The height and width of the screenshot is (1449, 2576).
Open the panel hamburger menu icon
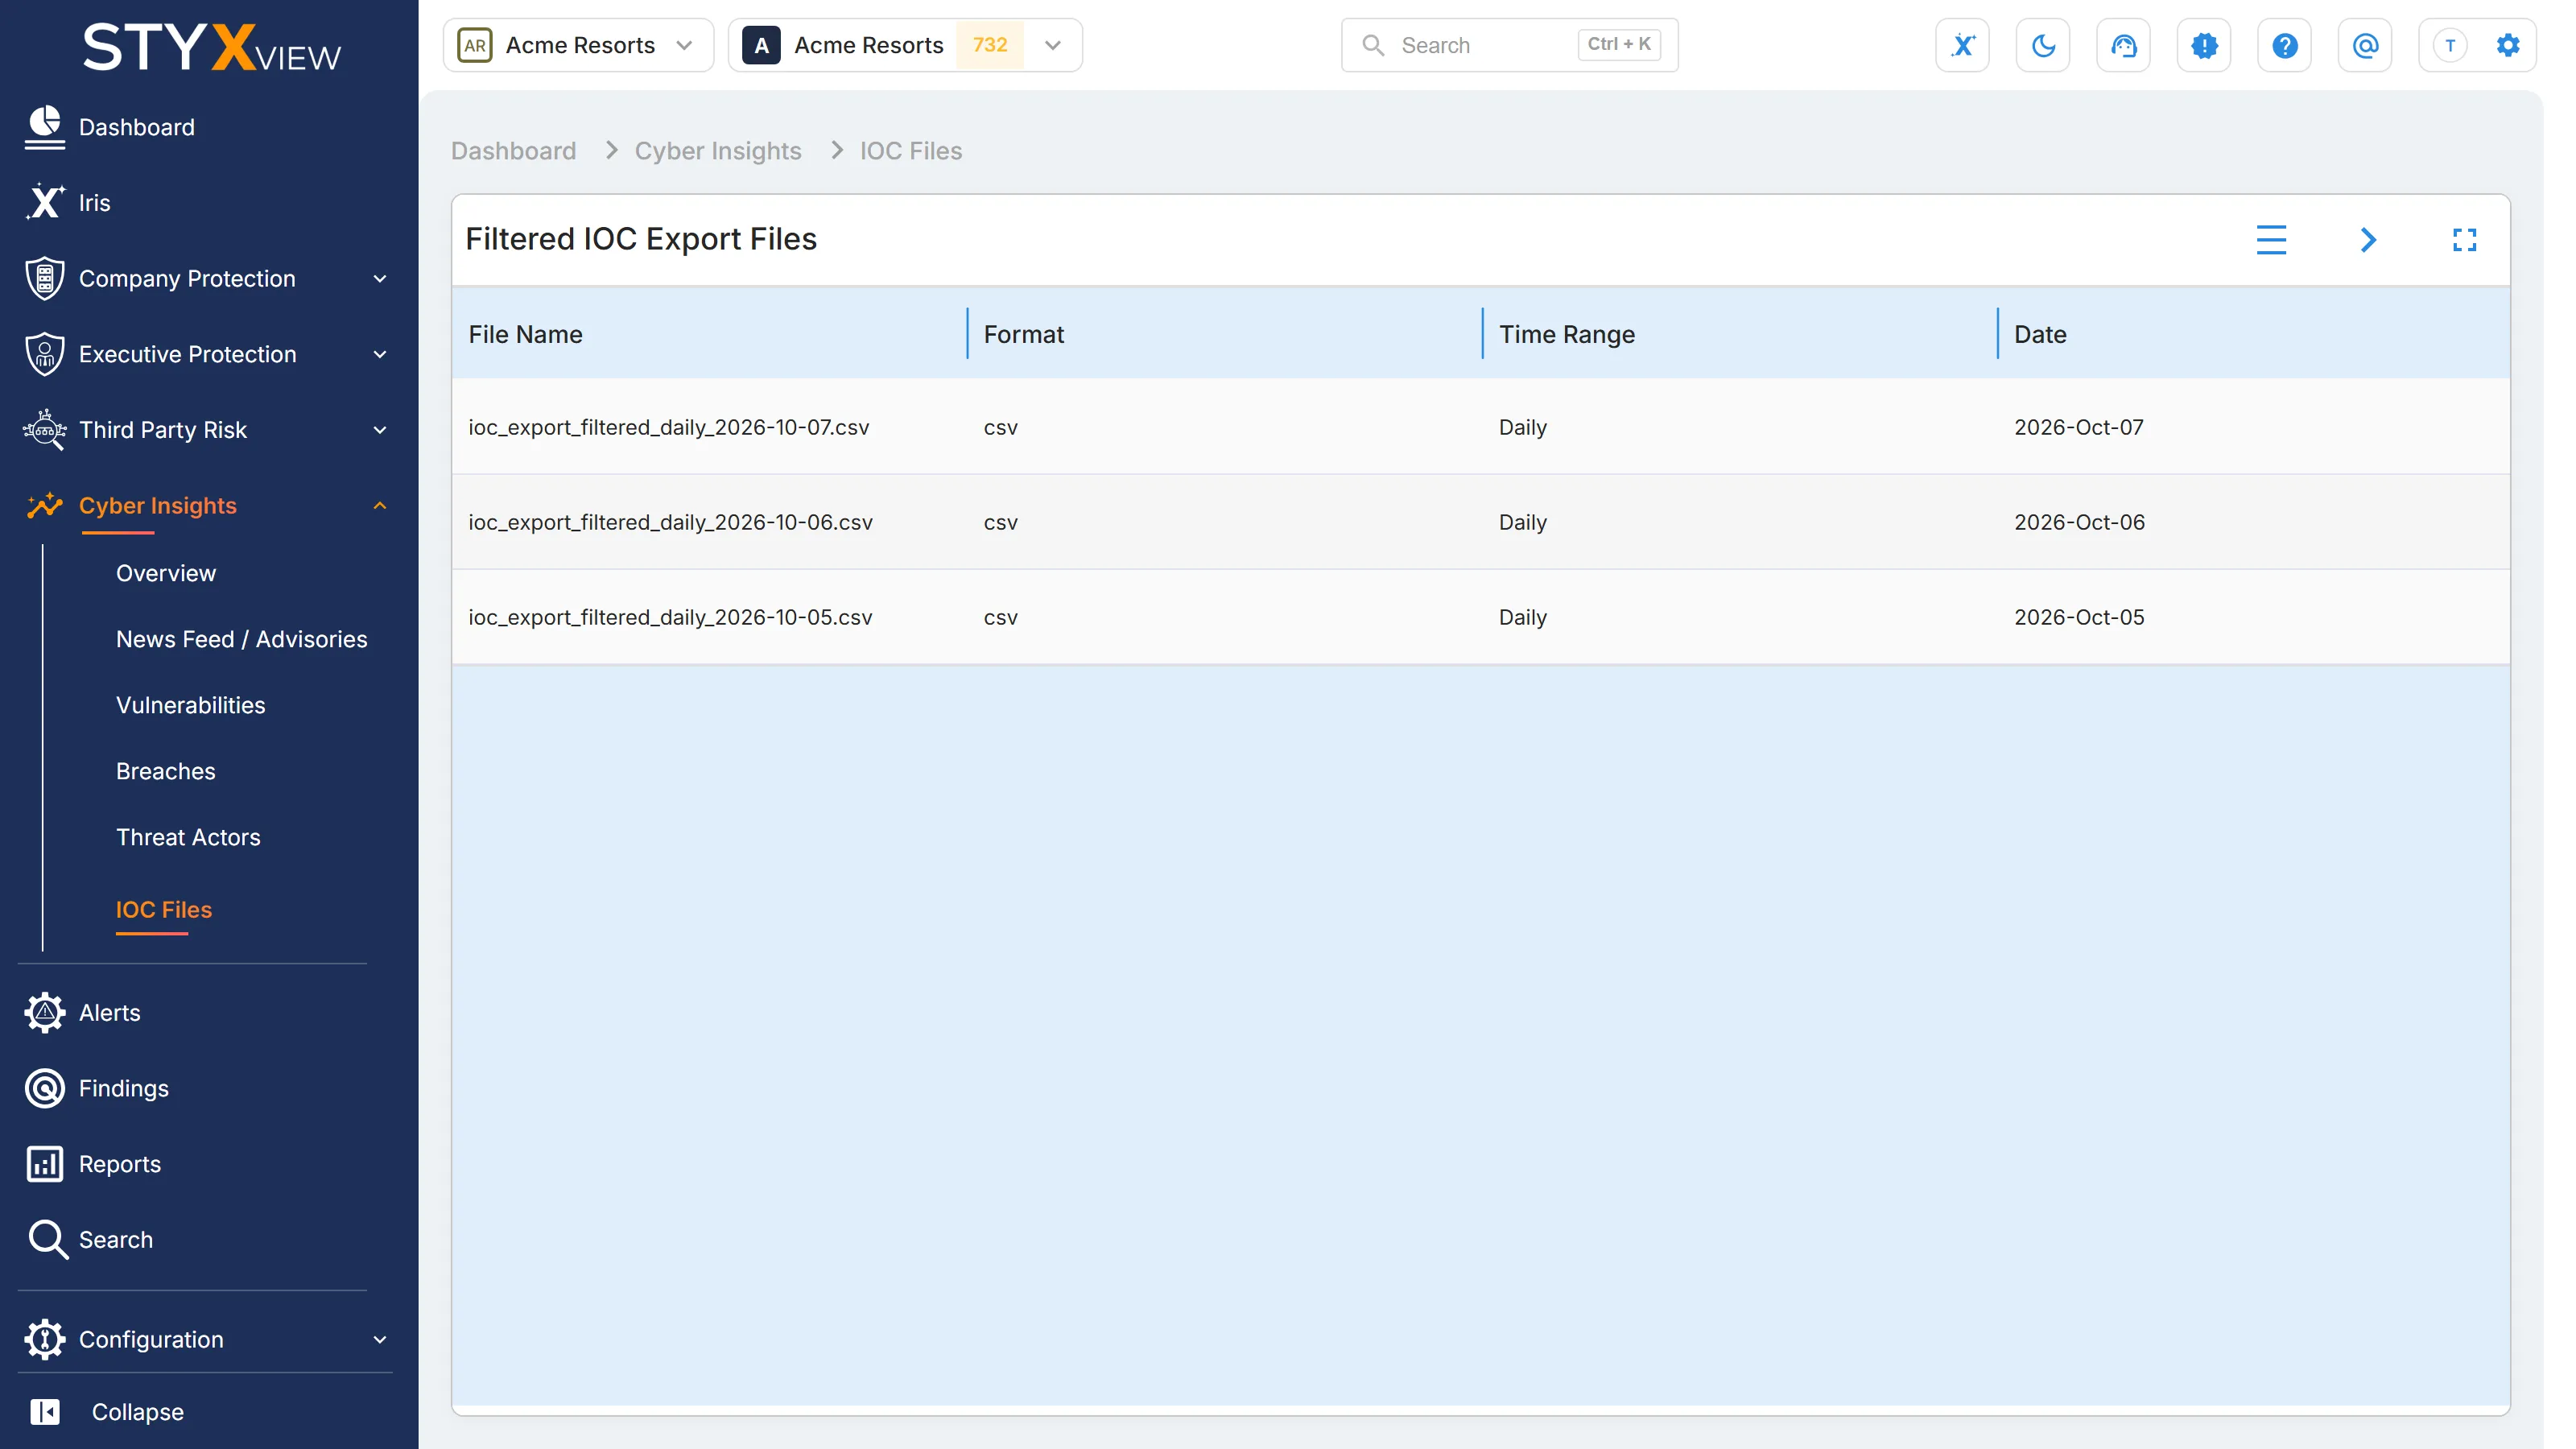tap(2271, 240)
